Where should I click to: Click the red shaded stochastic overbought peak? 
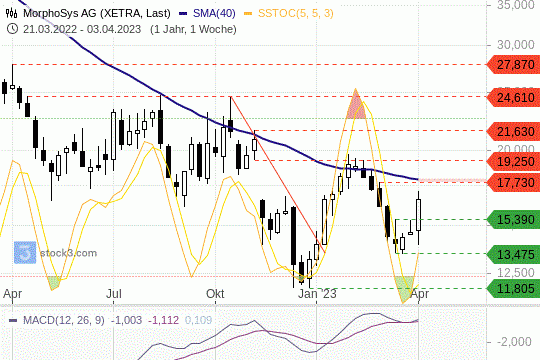click(356, 107)
